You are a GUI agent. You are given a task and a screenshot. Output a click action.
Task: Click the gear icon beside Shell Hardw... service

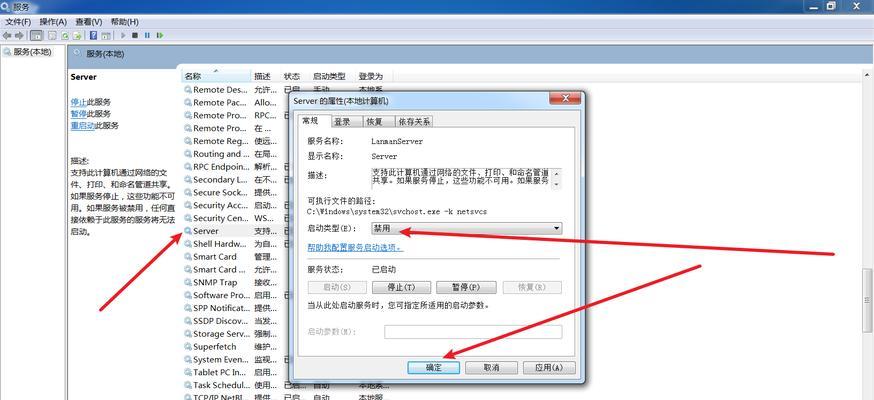pyautogui.click(x=188, y=243)
